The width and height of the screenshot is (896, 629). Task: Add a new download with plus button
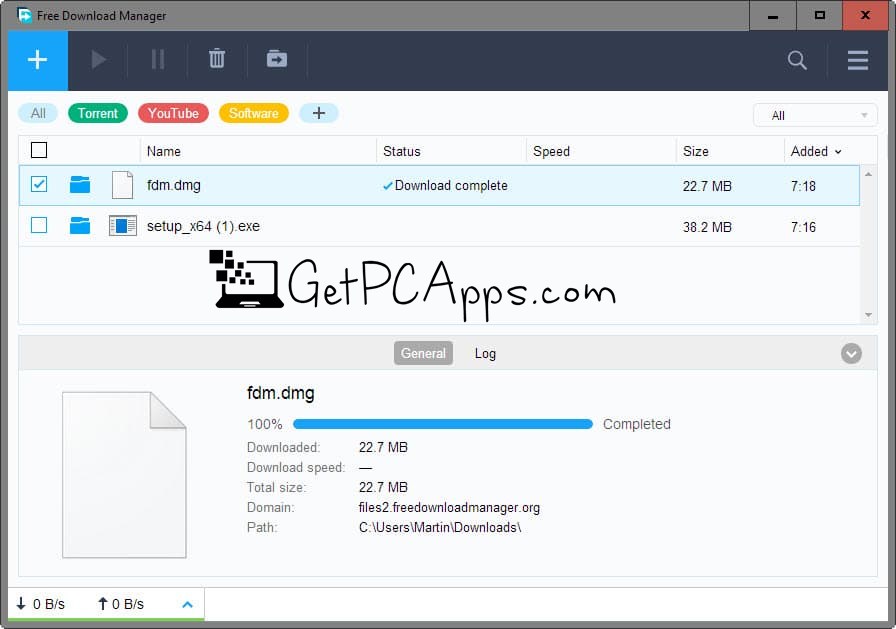38,60
